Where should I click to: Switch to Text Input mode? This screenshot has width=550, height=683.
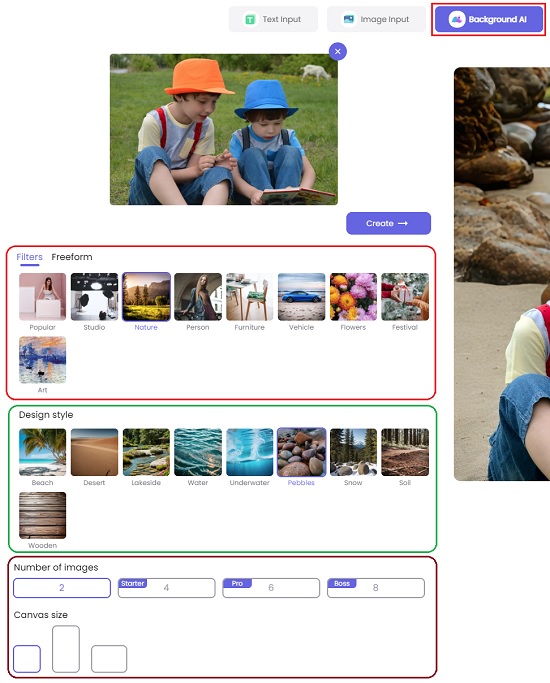point(273,19)
